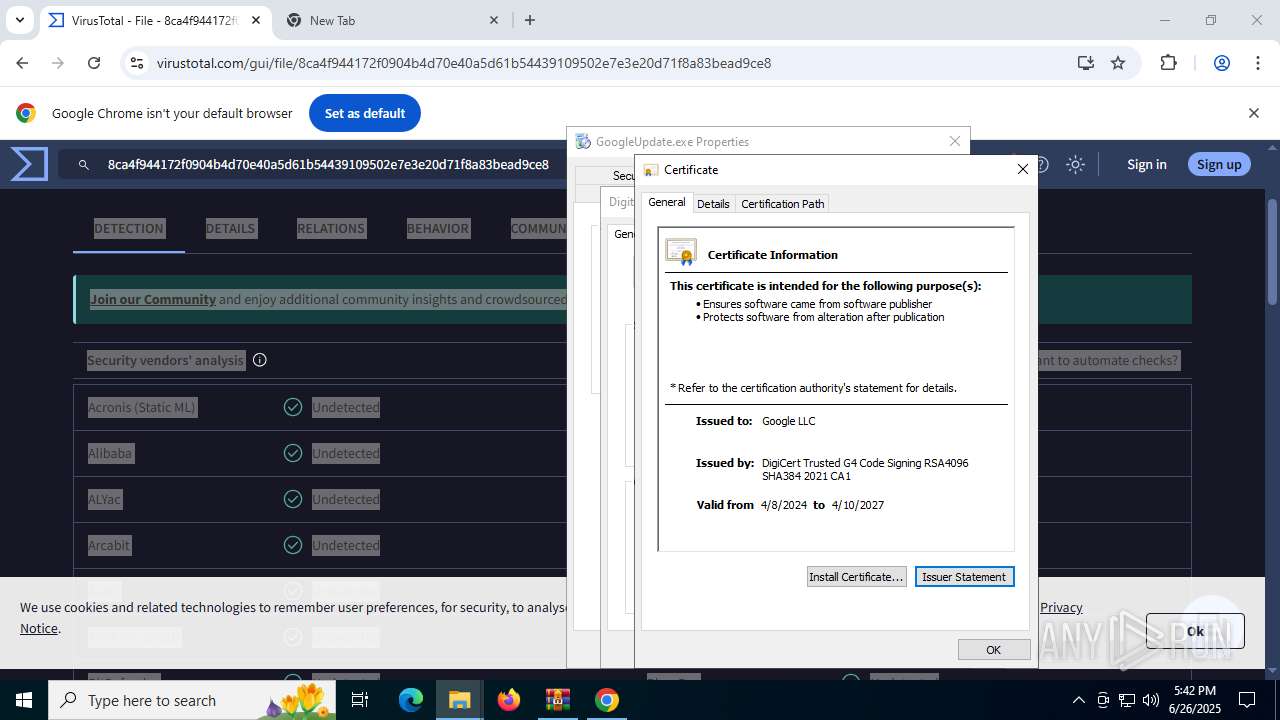This screenshot has height=720, width=1280.
Task: Open the Windows notification center
Action: pyautogui.click(x=1247, y=700)
